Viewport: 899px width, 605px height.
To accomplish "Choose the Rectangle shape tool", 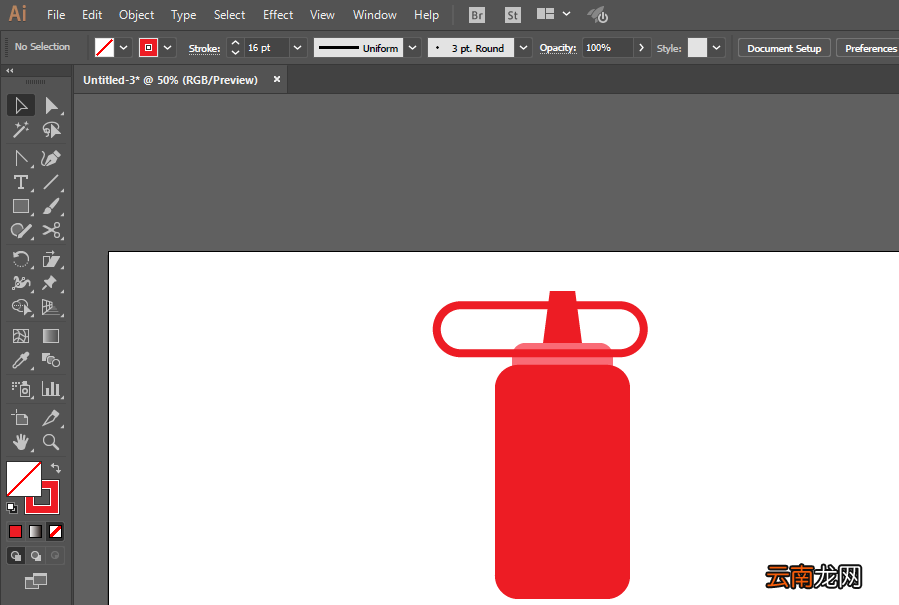I will 21,206.
